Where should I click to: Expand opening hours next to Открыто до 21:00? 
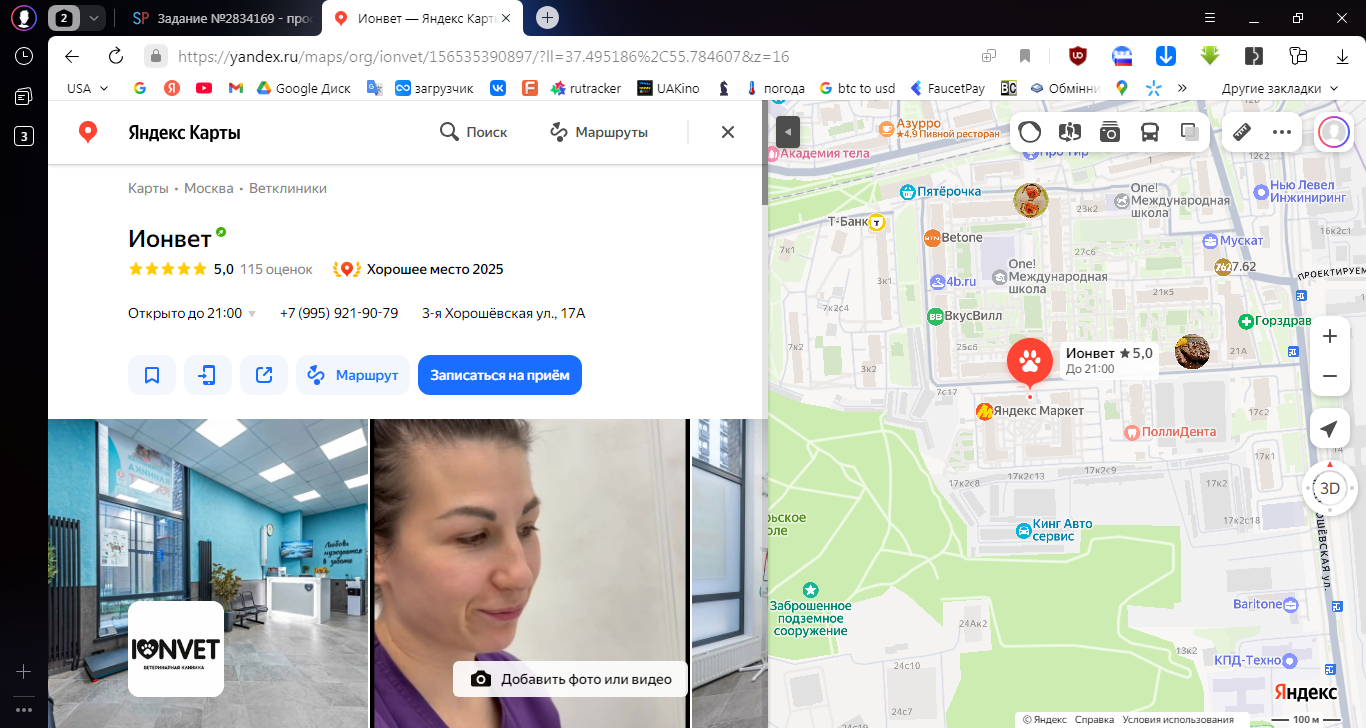252,314
